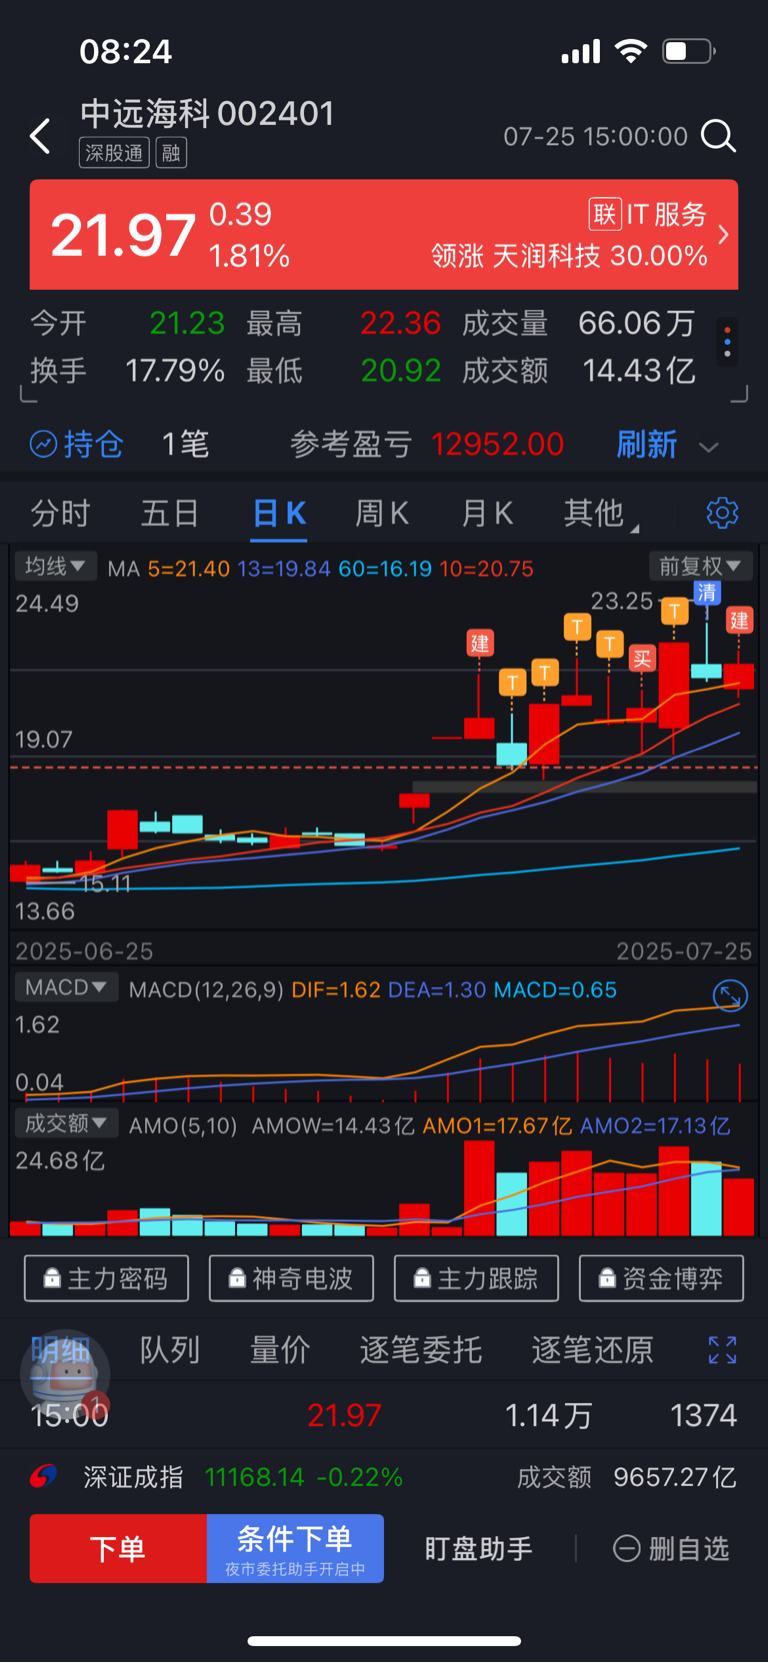Tap the 参考盈亏 12952.00 value
The width and height of the screenshot is (768, 1663).
point(498,444)
